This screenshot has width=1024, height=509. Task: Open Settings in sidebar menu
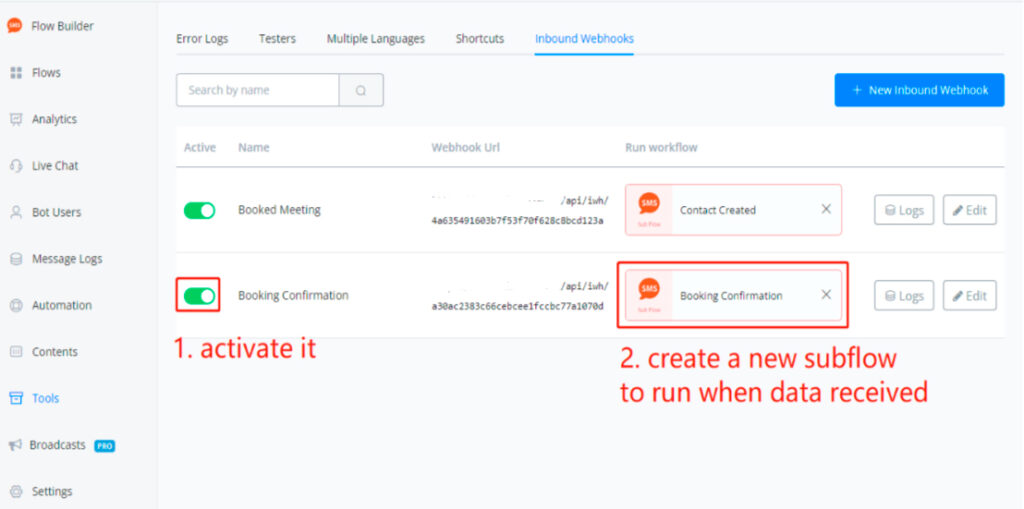coord(52,491)
